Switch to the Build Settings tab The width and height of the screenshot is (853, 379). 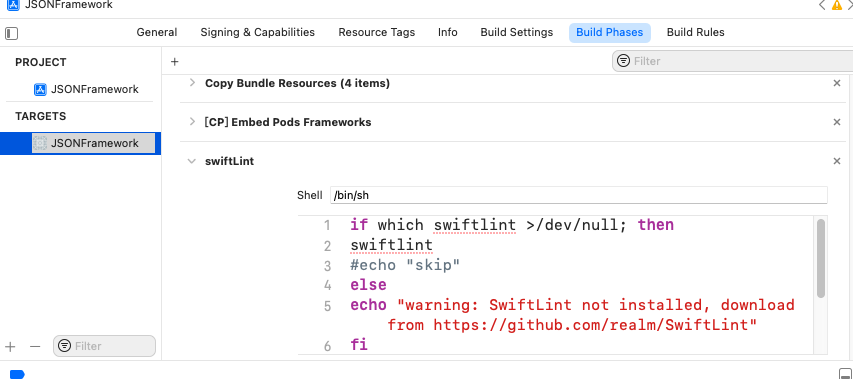[x=516, y=33]
